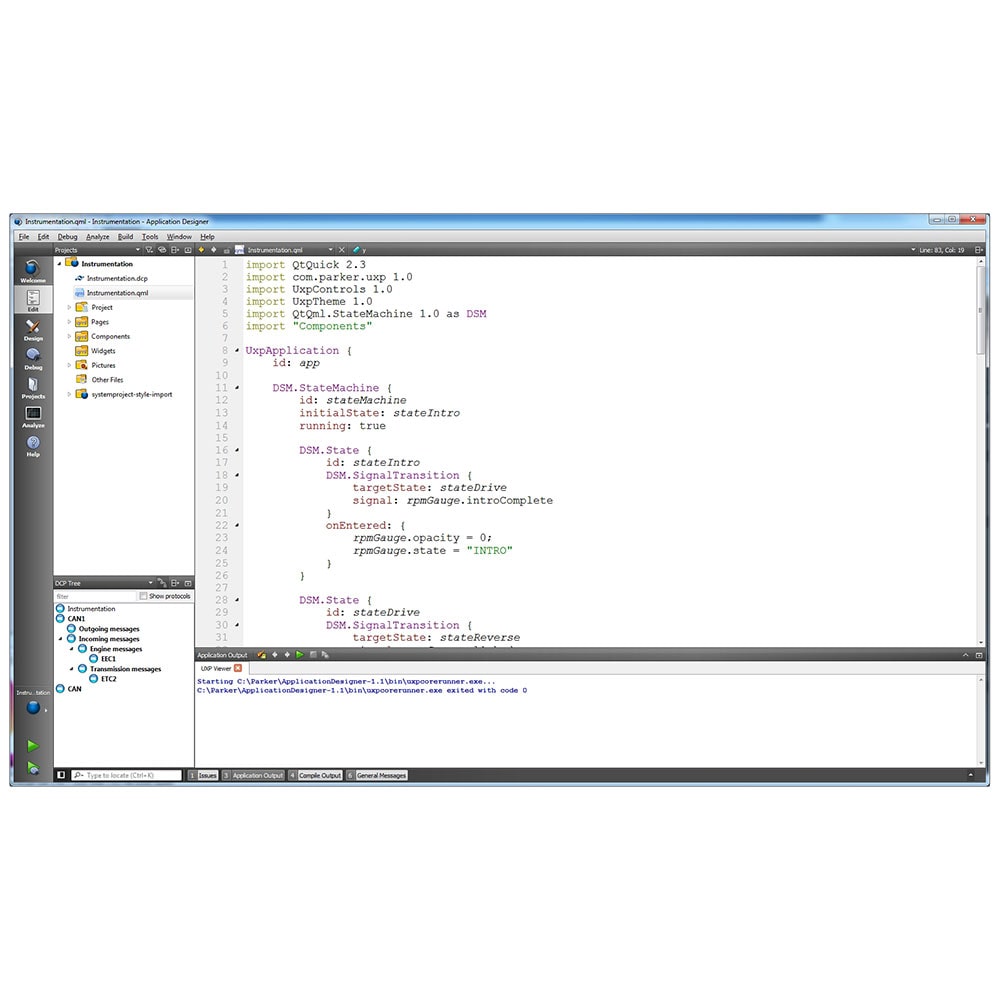Open the Analyze mode
This screenshot has height=1000, width=1000.
pyautogui.click(x=33, y=416)
